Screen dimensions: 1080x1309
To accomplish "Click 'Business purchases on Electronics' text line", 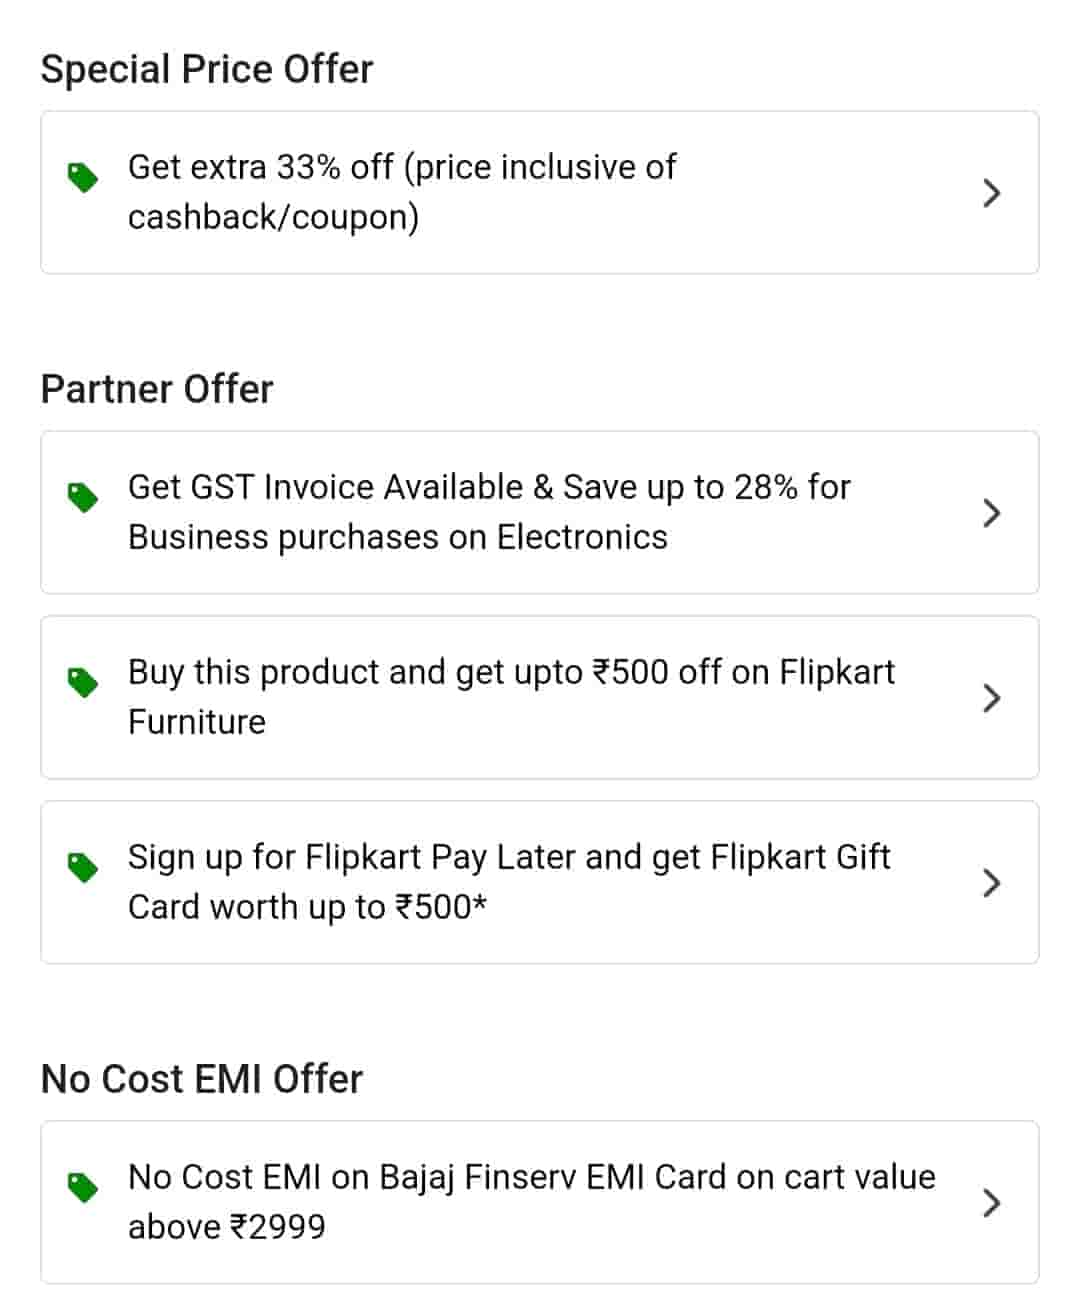I will point(397,537).
